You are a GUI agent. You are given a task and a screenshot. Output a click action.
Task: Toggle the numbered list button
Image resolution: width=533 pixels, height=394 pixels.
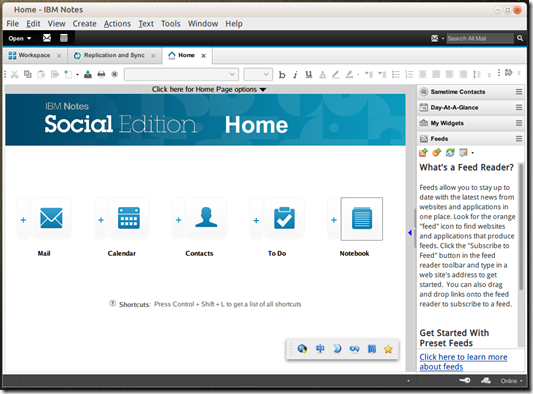tap(409, 74)
